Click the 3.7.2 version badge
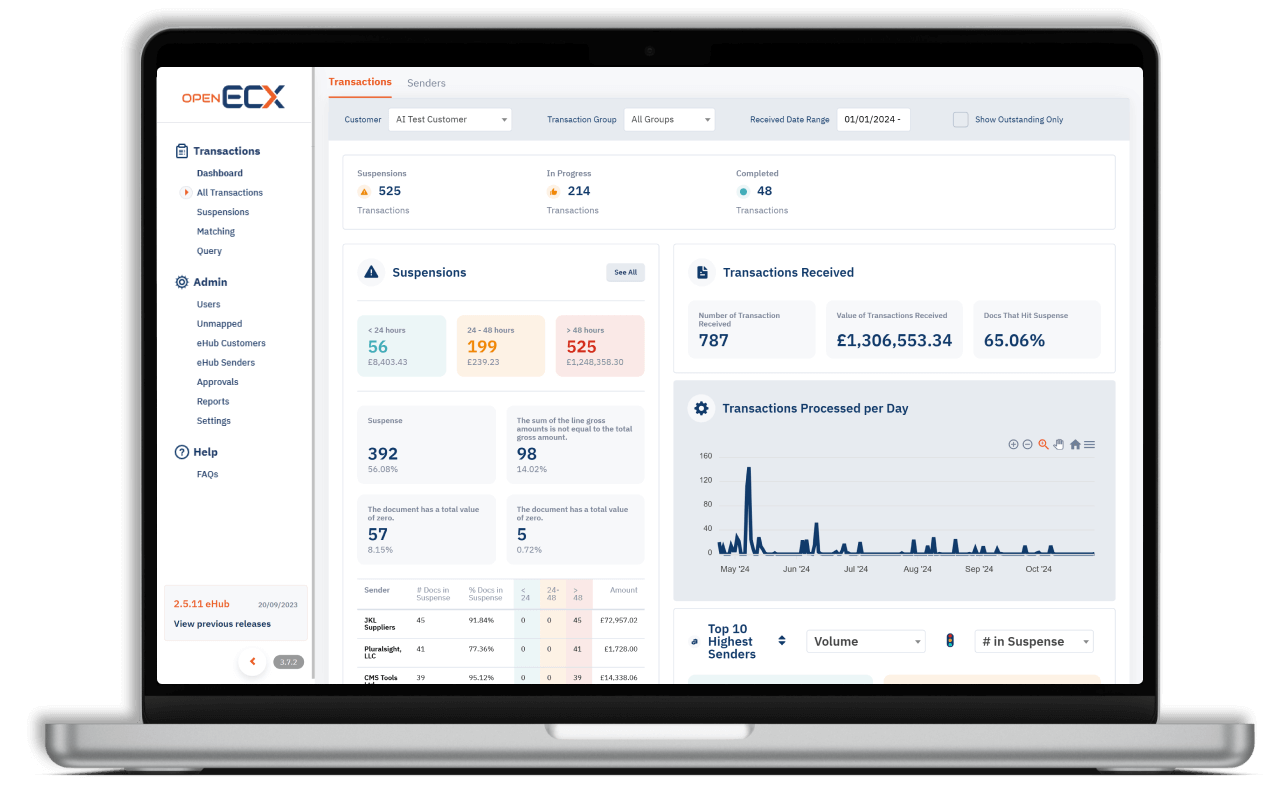The height and width of the screenshot is (786, 1285). (288, 662)
